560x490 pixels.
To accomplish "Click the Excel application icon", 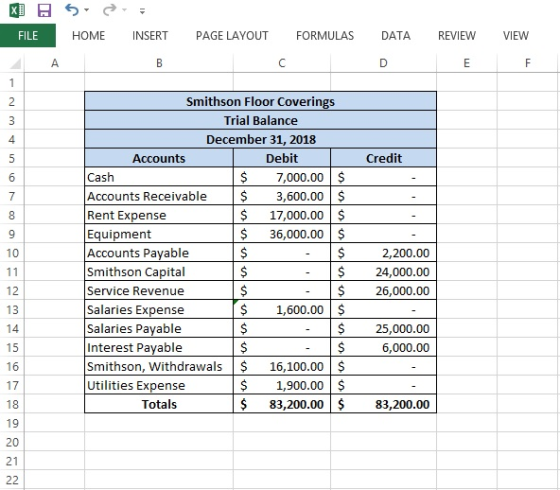I will pos(17,10).
